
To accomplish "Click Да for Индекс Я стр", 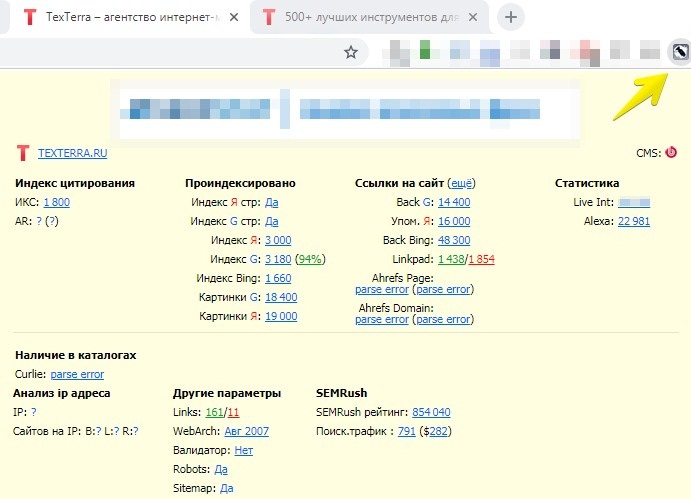I will pos(271,202).
